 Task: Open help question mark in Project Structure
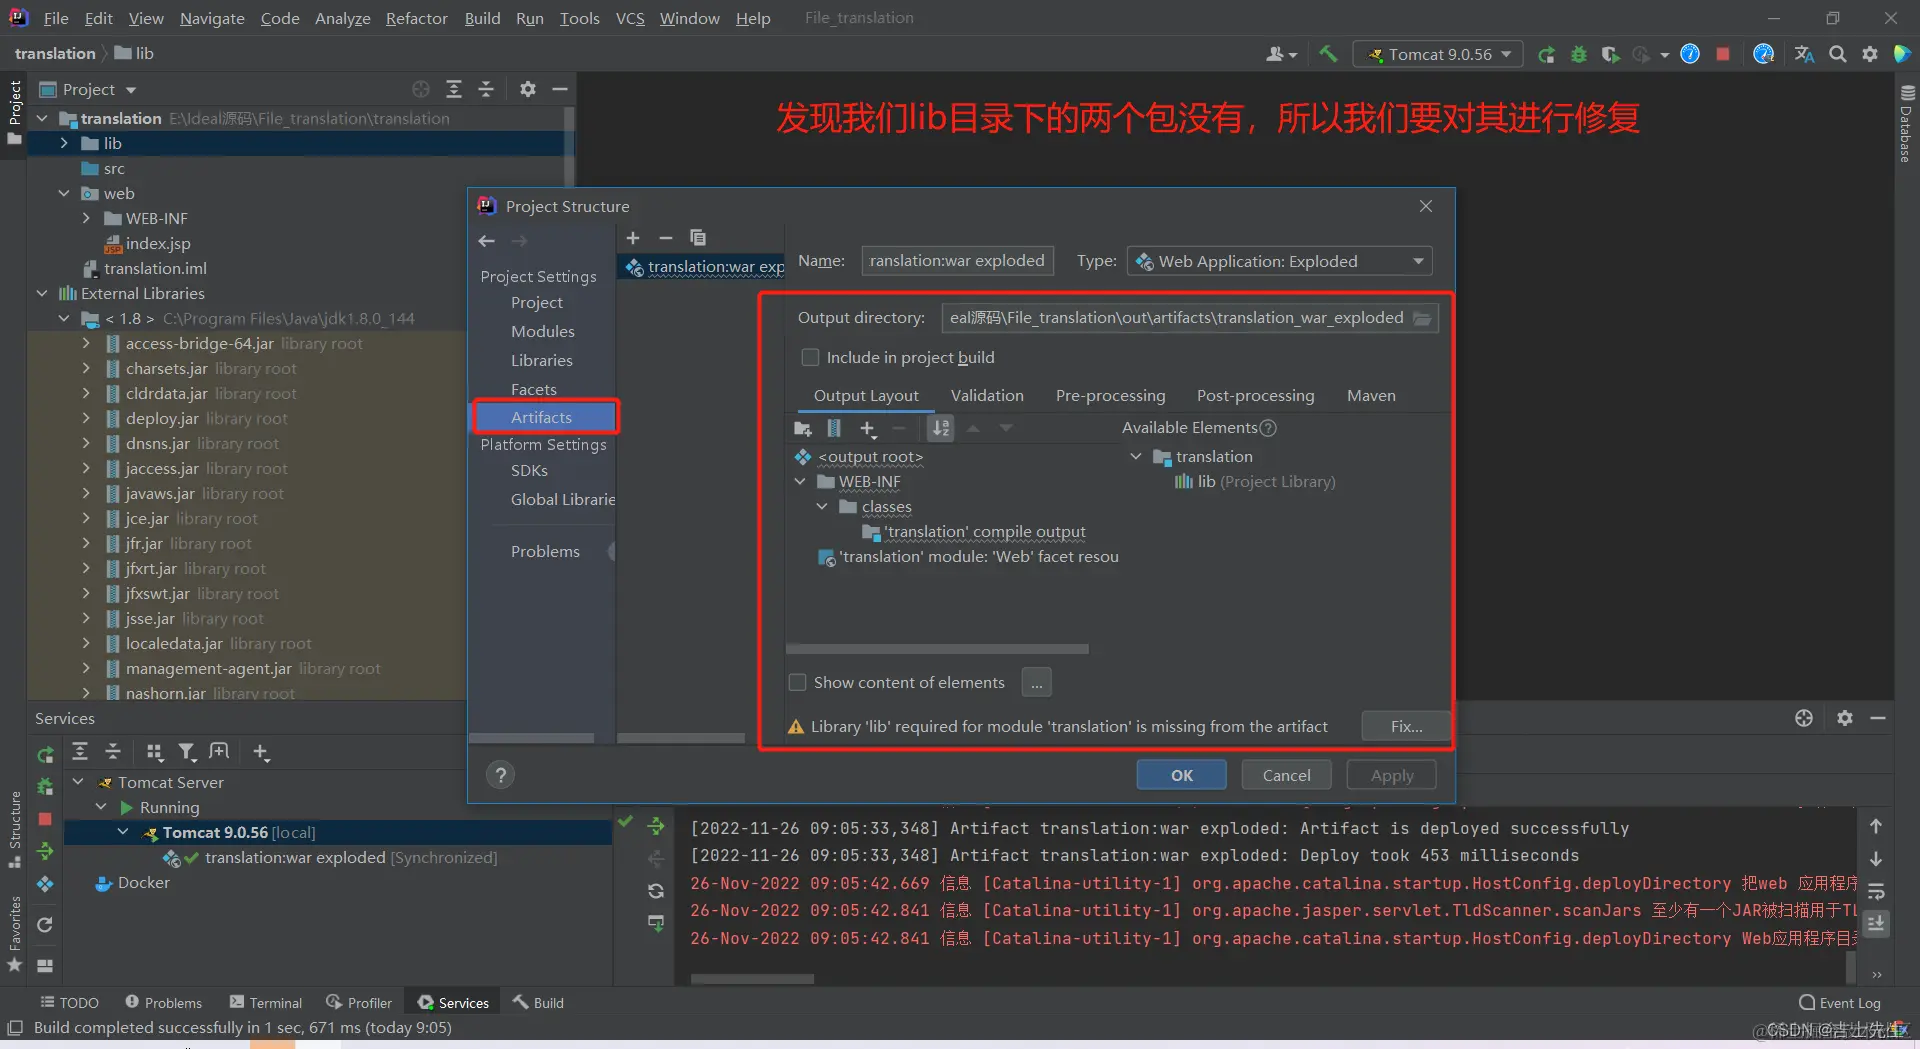pyautogui.click(x=501, y=775)
